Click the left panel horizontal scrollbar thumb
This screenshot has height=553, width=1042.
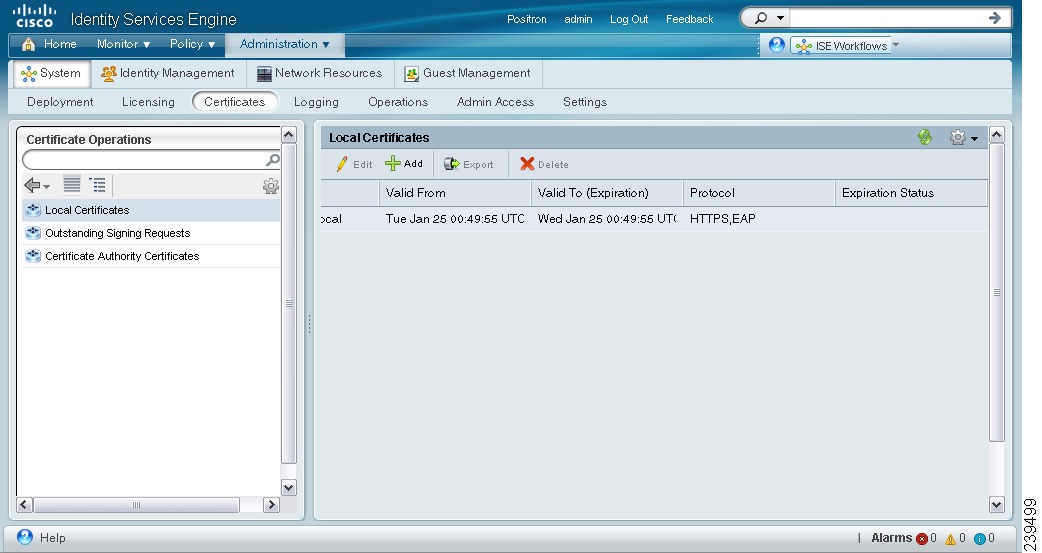click(x=136, y=504)
